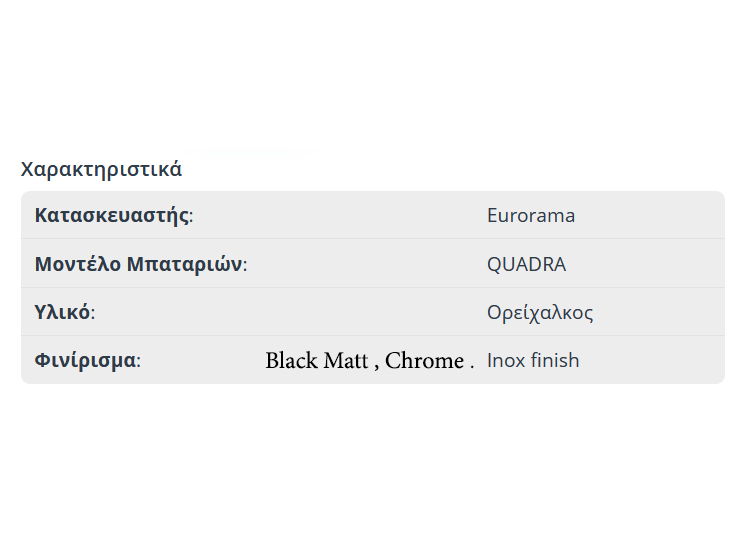Click the Κατασκευαστής label
Viewport: 739px width, 539px height.
click(111, 216)
